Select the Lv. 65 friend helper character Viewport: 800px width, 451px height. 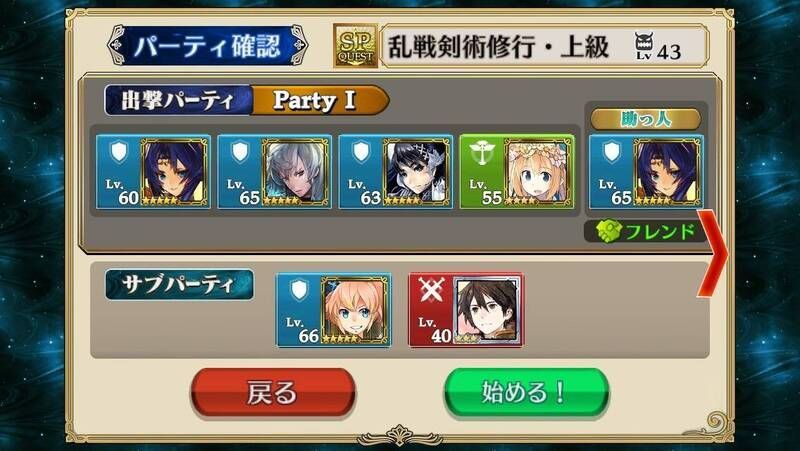pos(646,171)
